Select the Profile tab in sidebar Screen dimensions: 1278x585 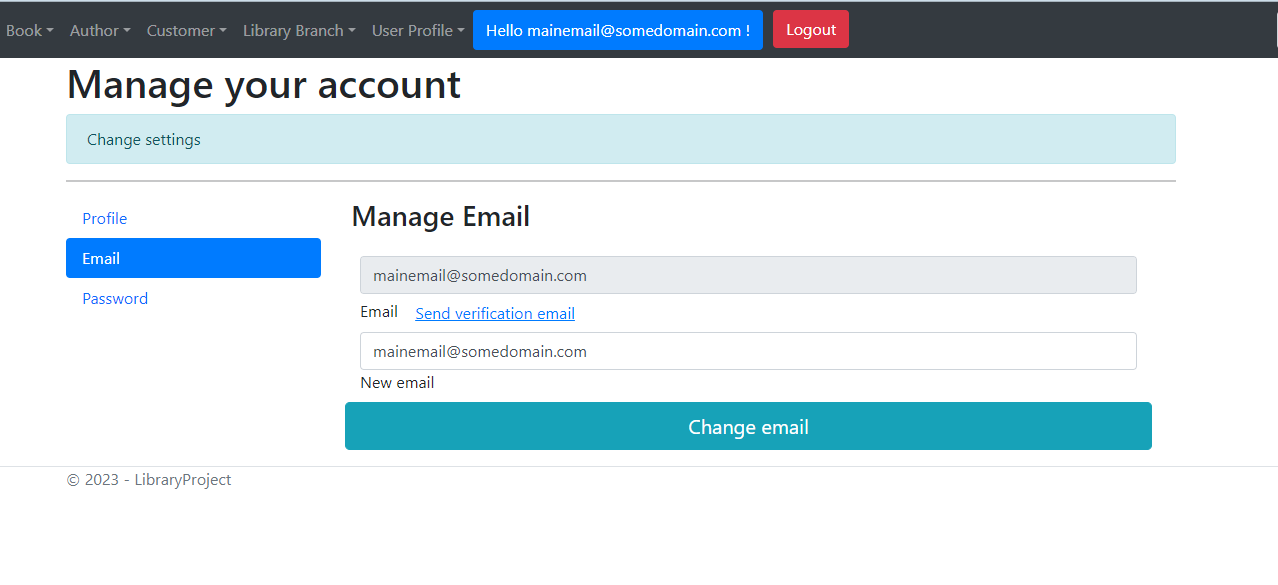click(x=104, y=218)
